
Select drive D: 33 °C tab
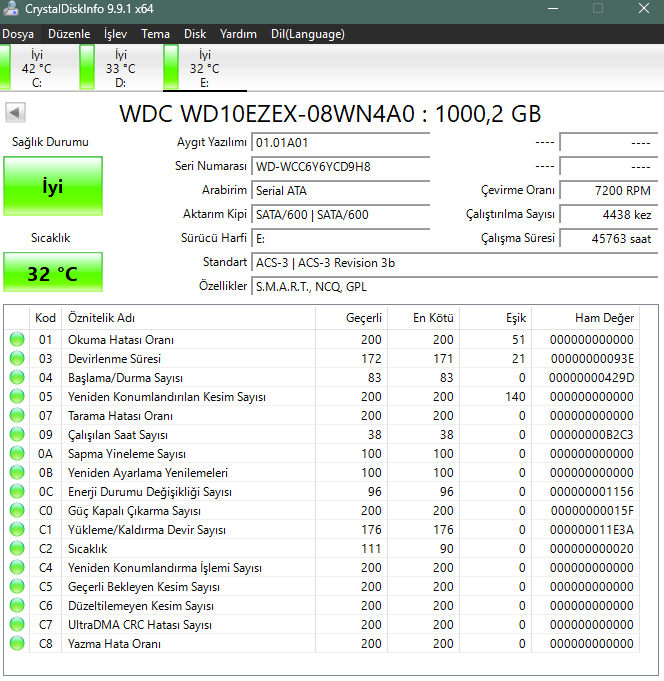[121, 68]
